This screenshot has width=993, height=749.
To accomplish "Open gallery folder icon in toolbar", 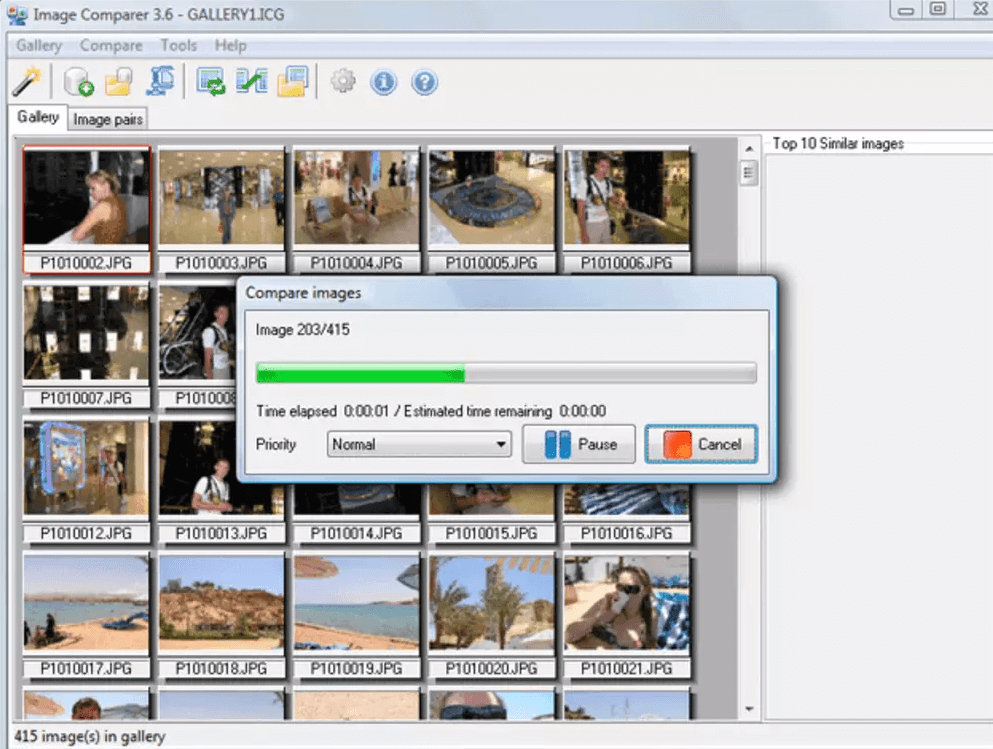I will pos(118,82).
